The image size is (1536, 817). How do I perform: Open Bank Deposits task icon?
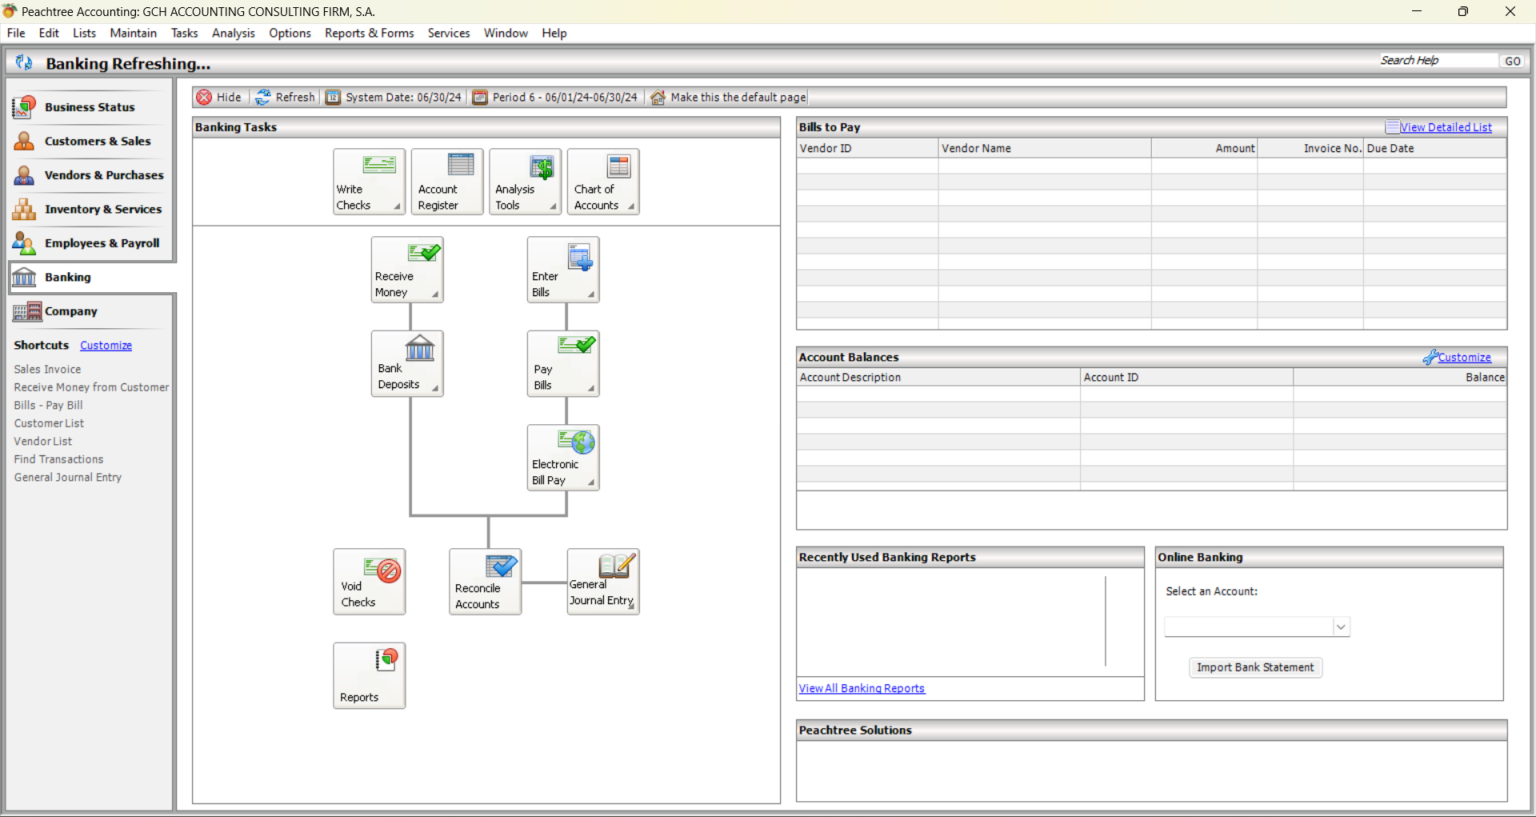(407, 363)
